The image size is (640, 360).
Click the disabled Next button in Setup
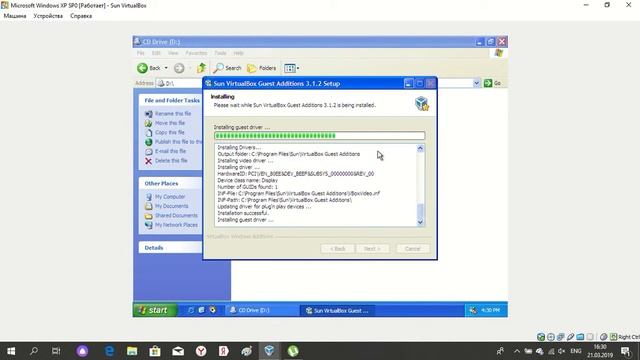point(372,249)
